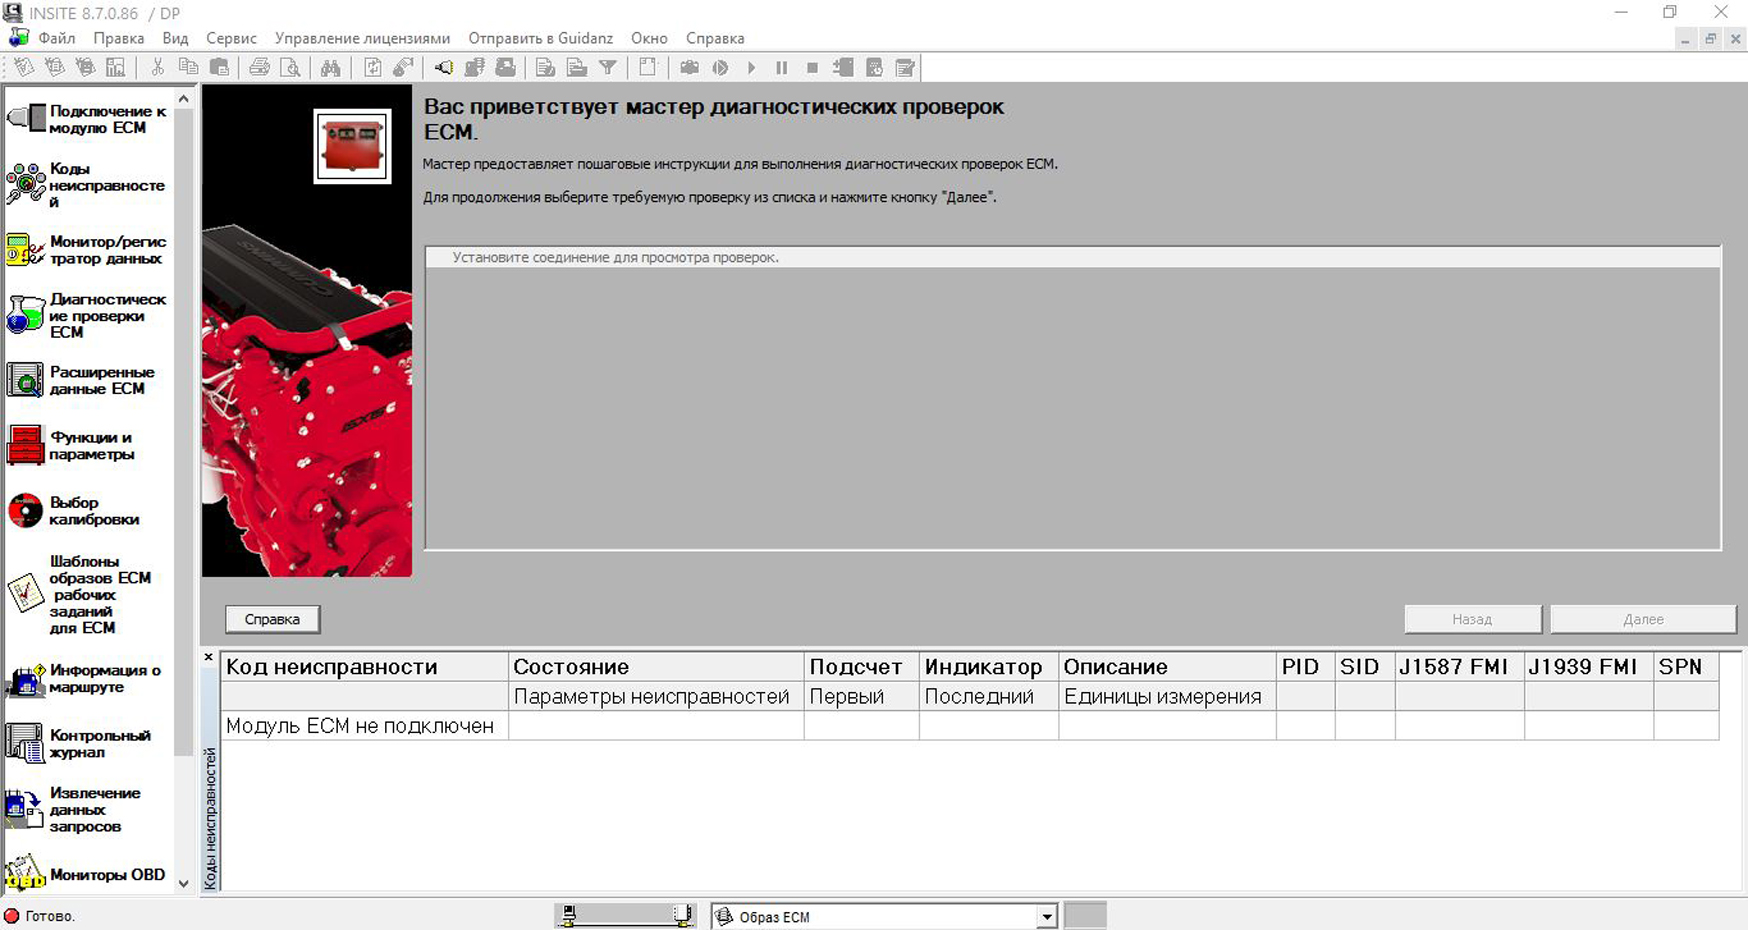Open the 'Сервис' menu
The width and height of the screenshot is (1748, 930).
click(x=231, y=38)
